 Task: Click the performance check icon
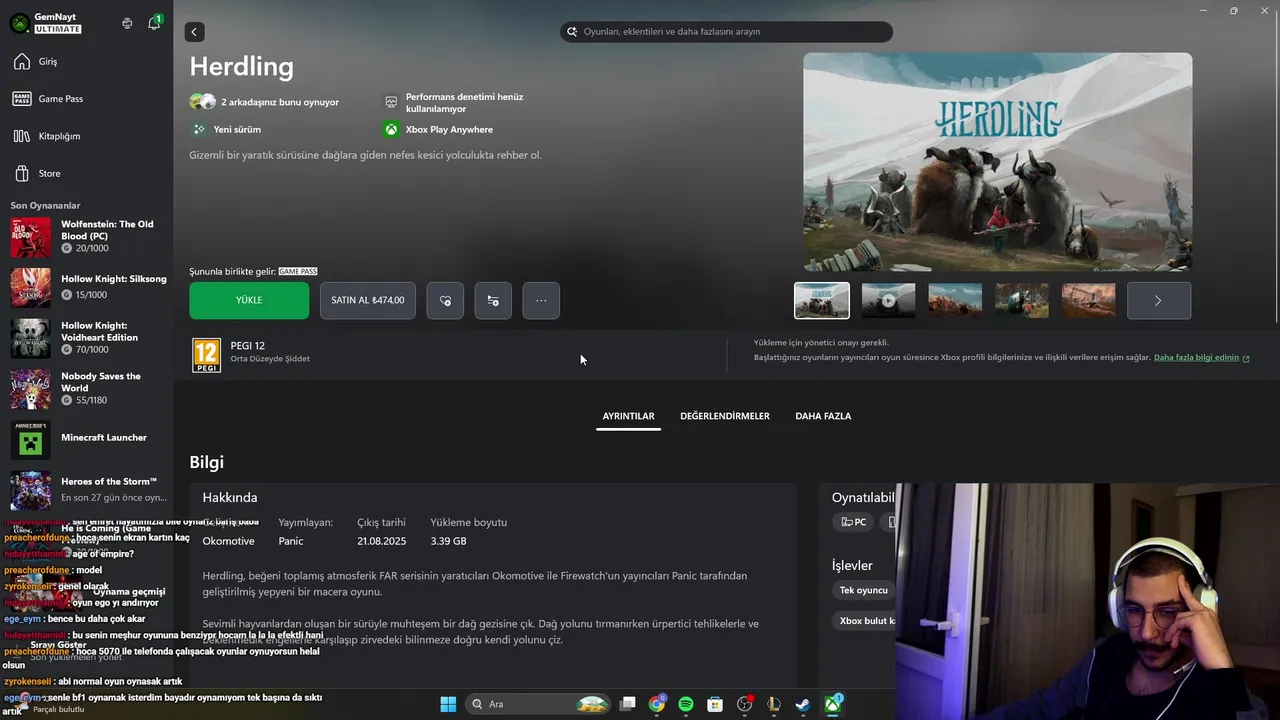(x=391, y=102)
